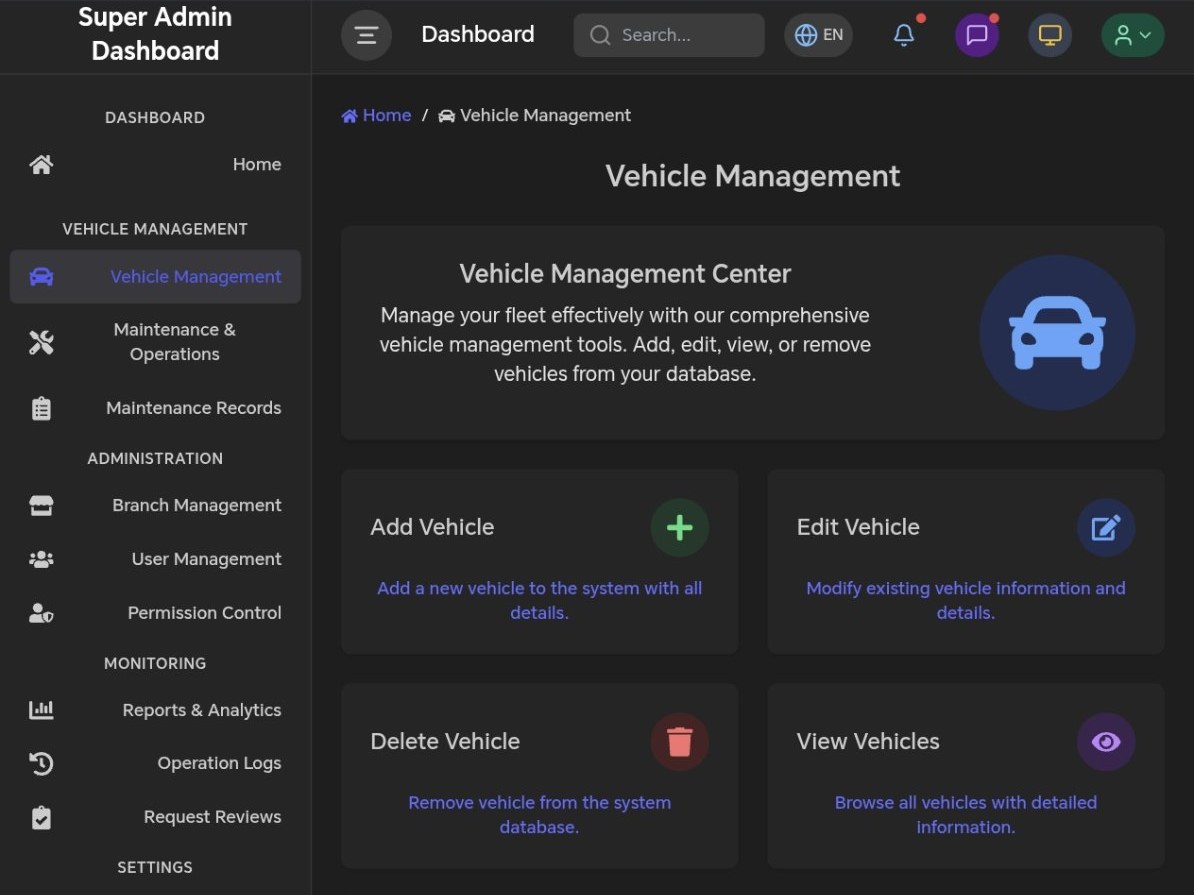The height and width of the screenshot is (895, 1194).
Task: Open Branch Management in sidebar
Action: [x=155, y=506]
